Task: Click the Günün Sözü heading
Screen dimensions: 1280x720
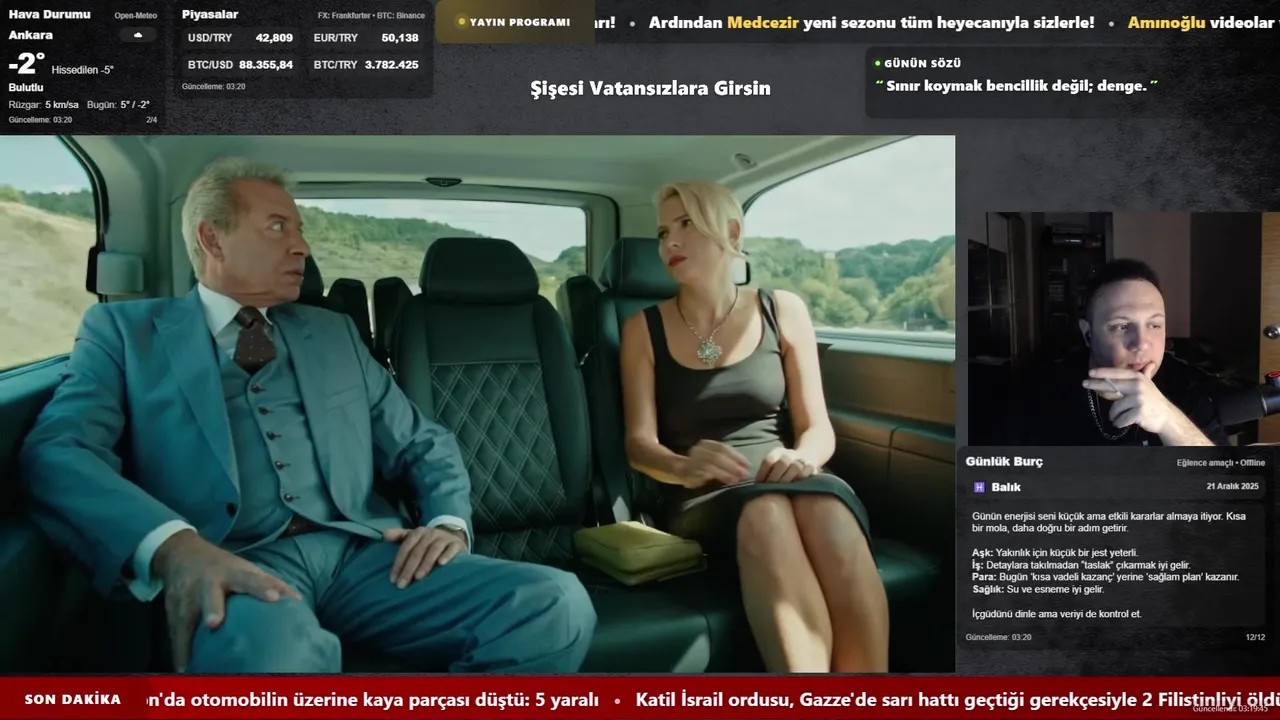Action: click(x=923, y=63)
